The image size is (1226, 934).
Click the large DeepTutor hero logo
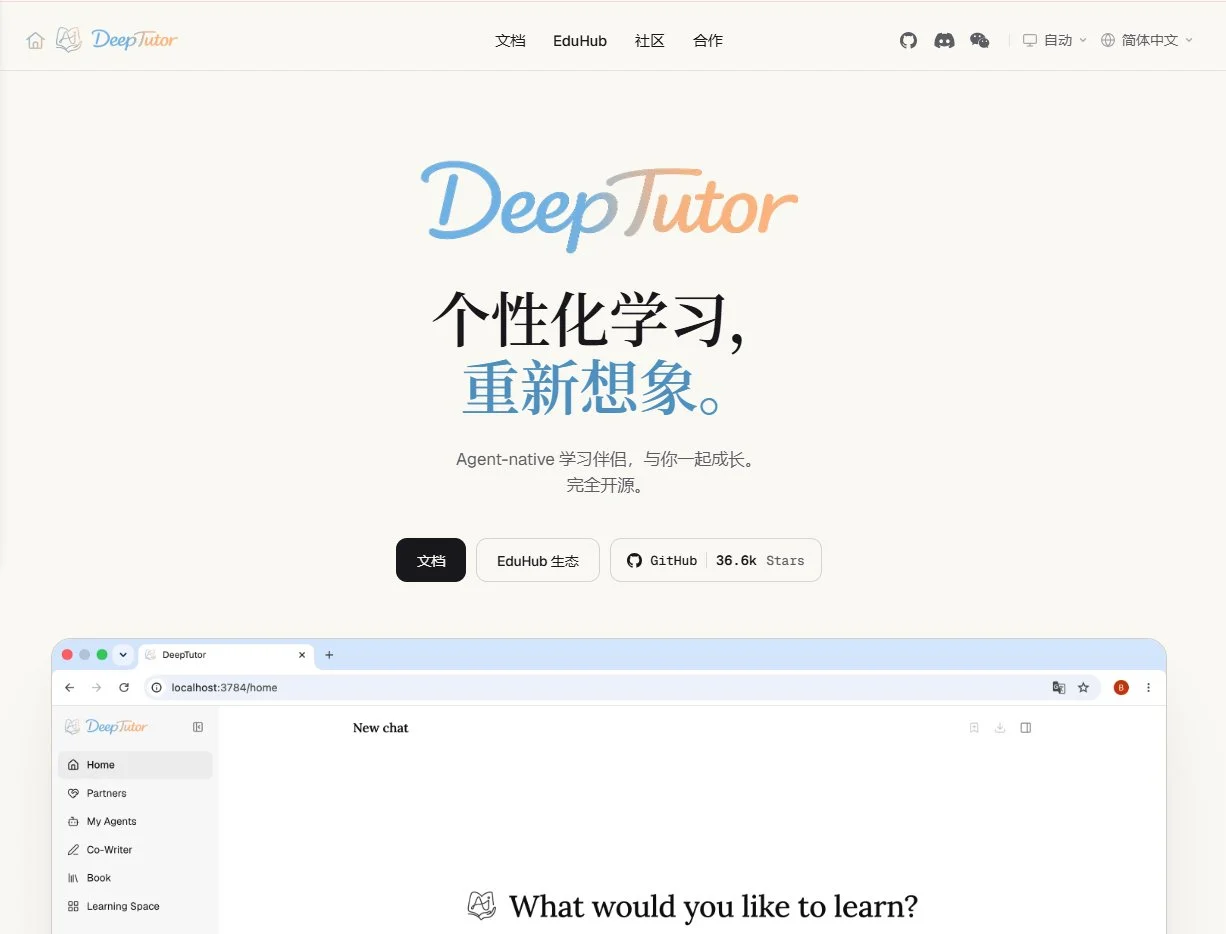609,205
